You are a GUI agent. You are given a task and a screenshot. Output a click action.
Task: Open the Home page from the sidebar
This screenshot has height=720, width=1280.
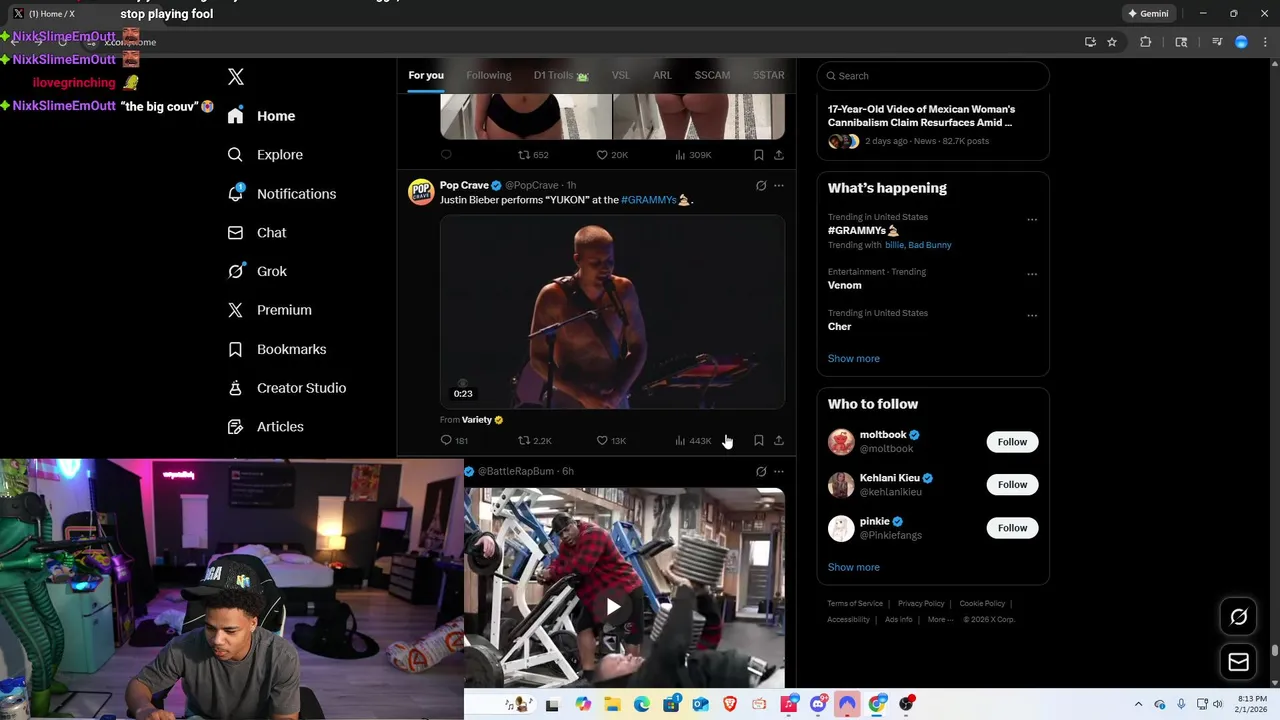pos(261,116)
